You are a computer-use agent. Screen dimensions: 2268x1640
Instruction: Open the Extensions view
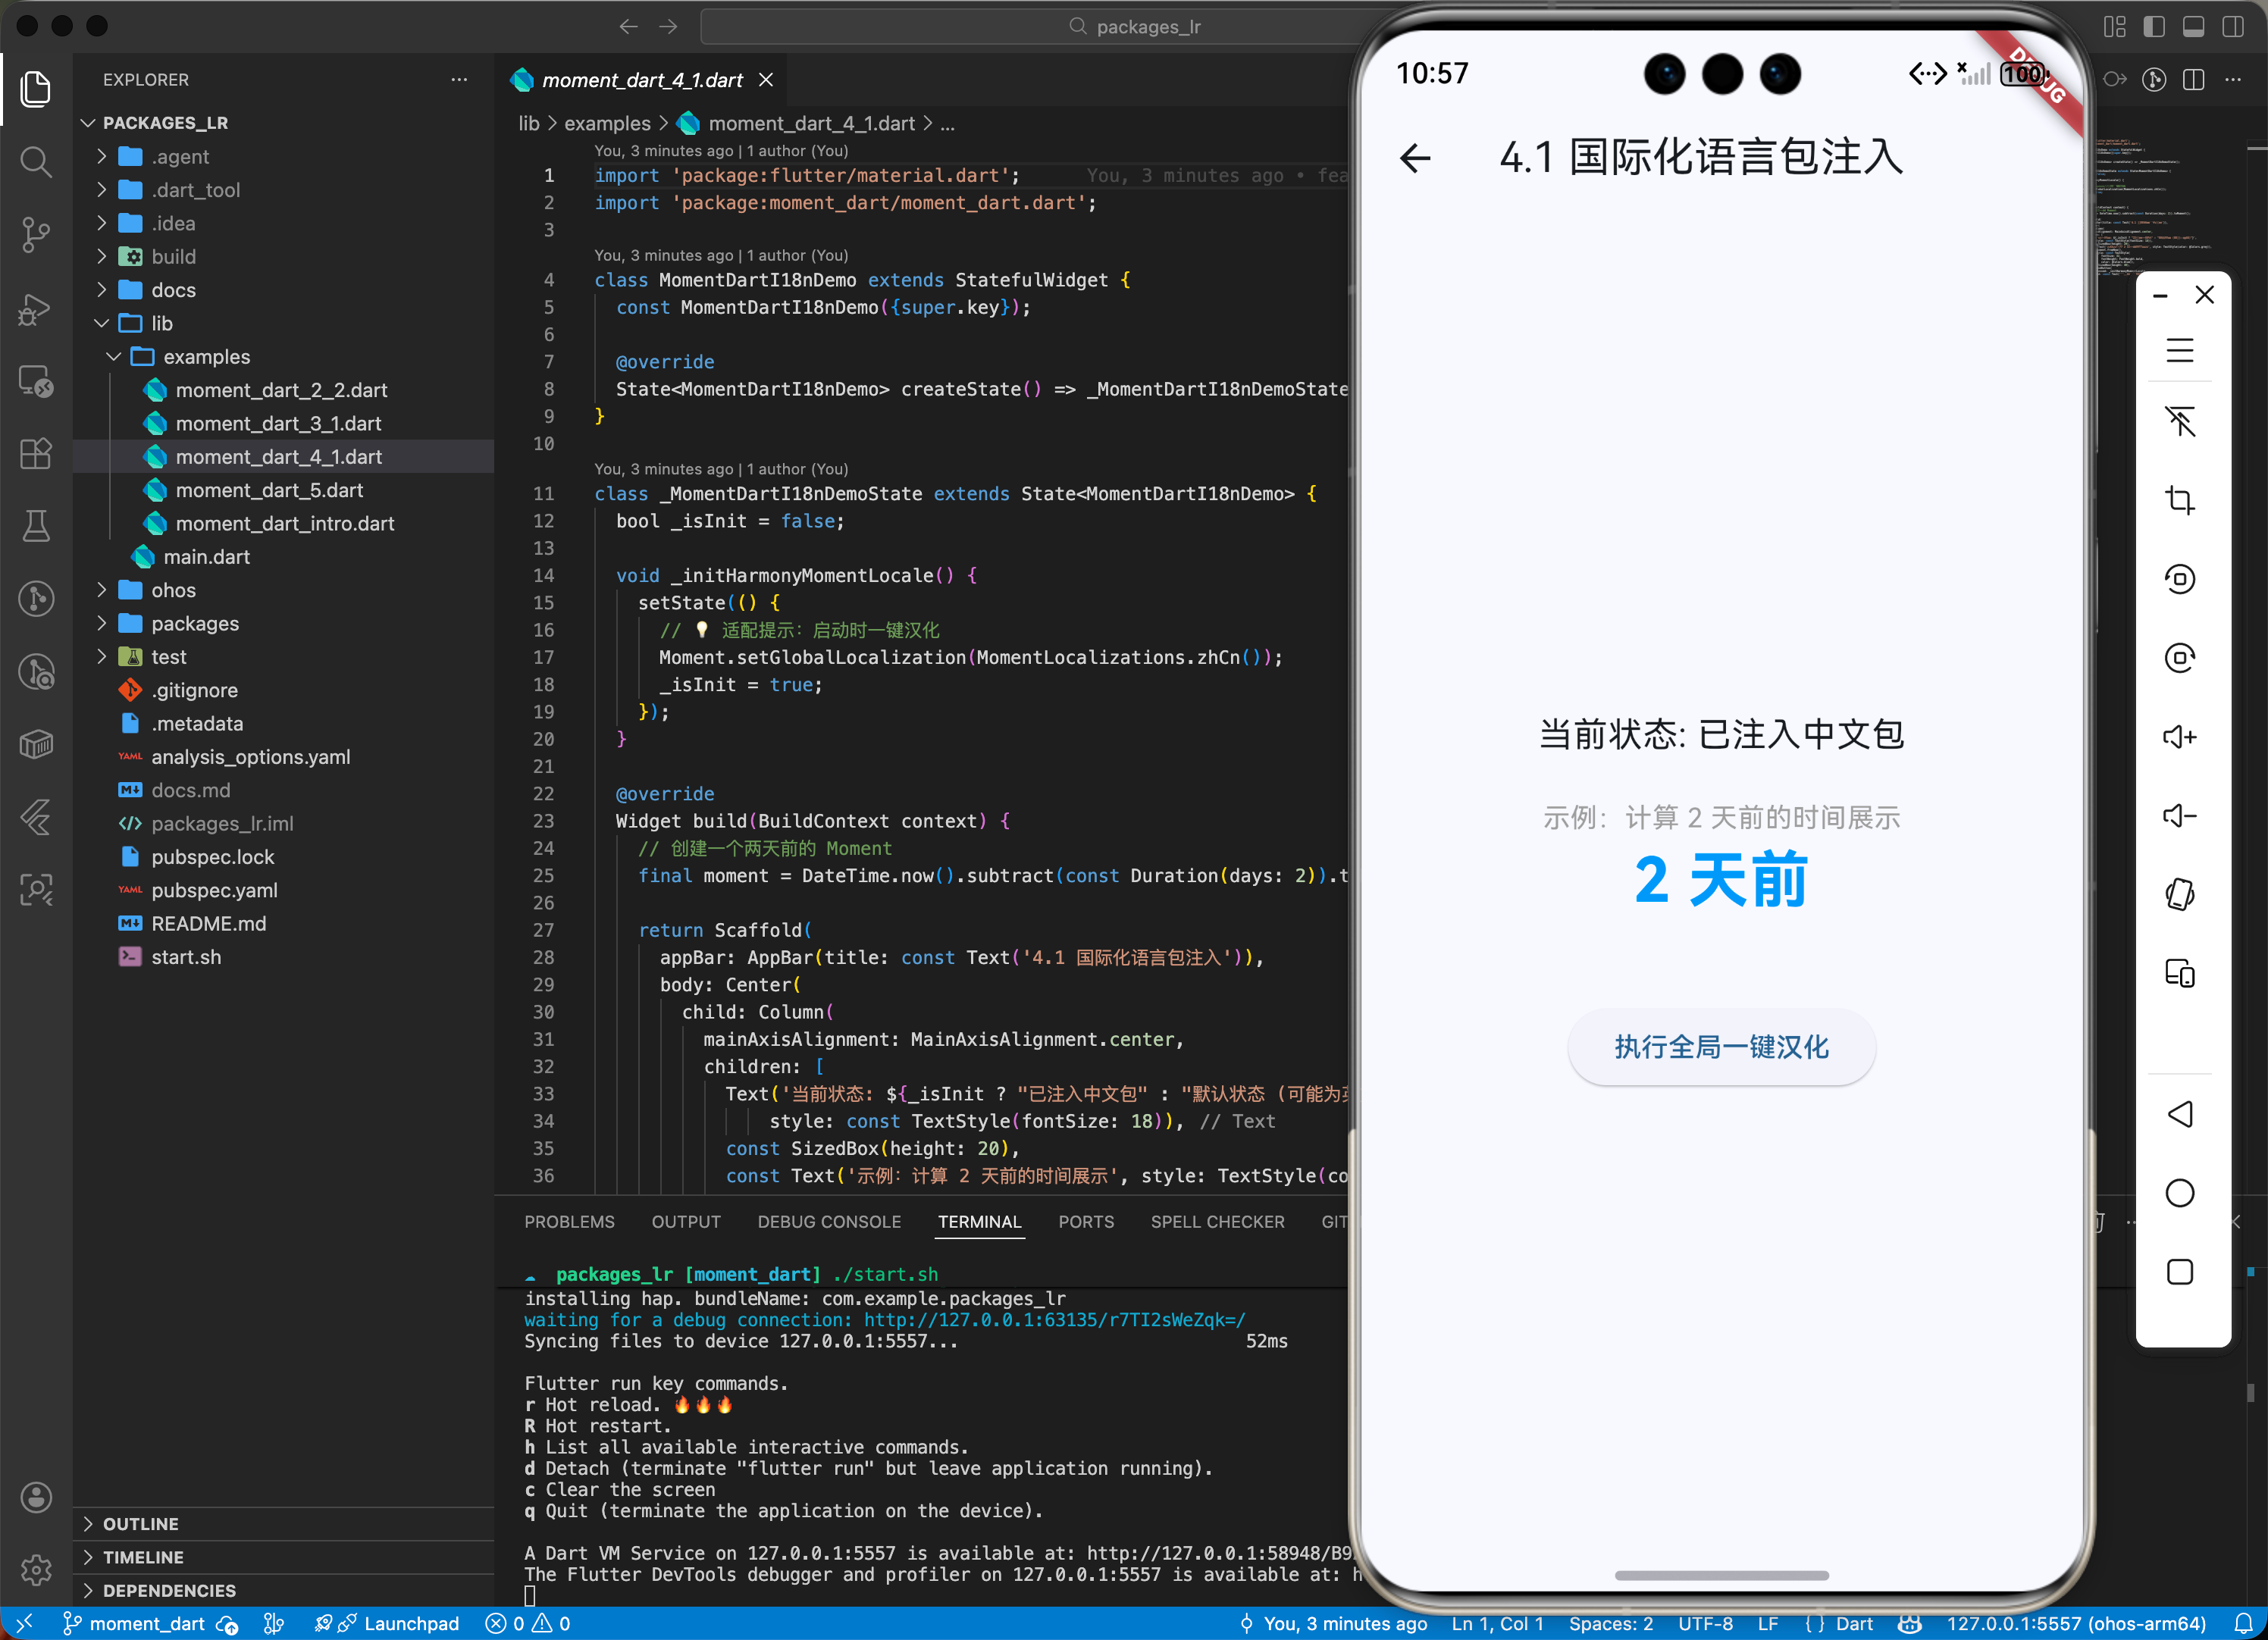tap(36, 454)
